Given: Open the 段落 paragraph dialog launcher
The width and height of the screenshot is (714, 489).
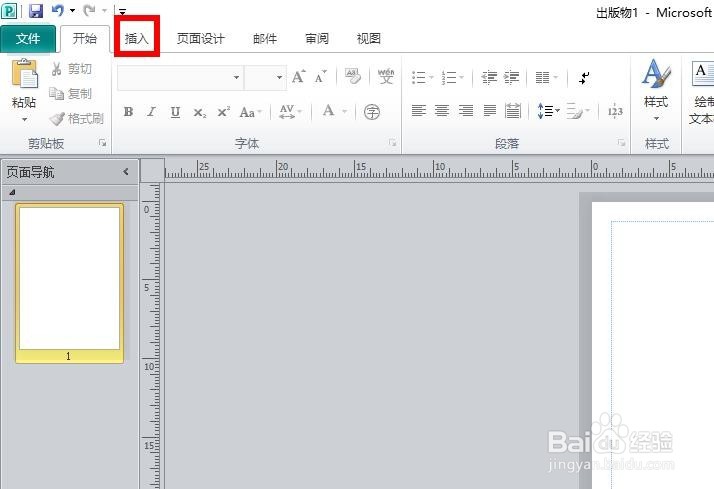Looking at the screenshot, I should pos(622,143).
